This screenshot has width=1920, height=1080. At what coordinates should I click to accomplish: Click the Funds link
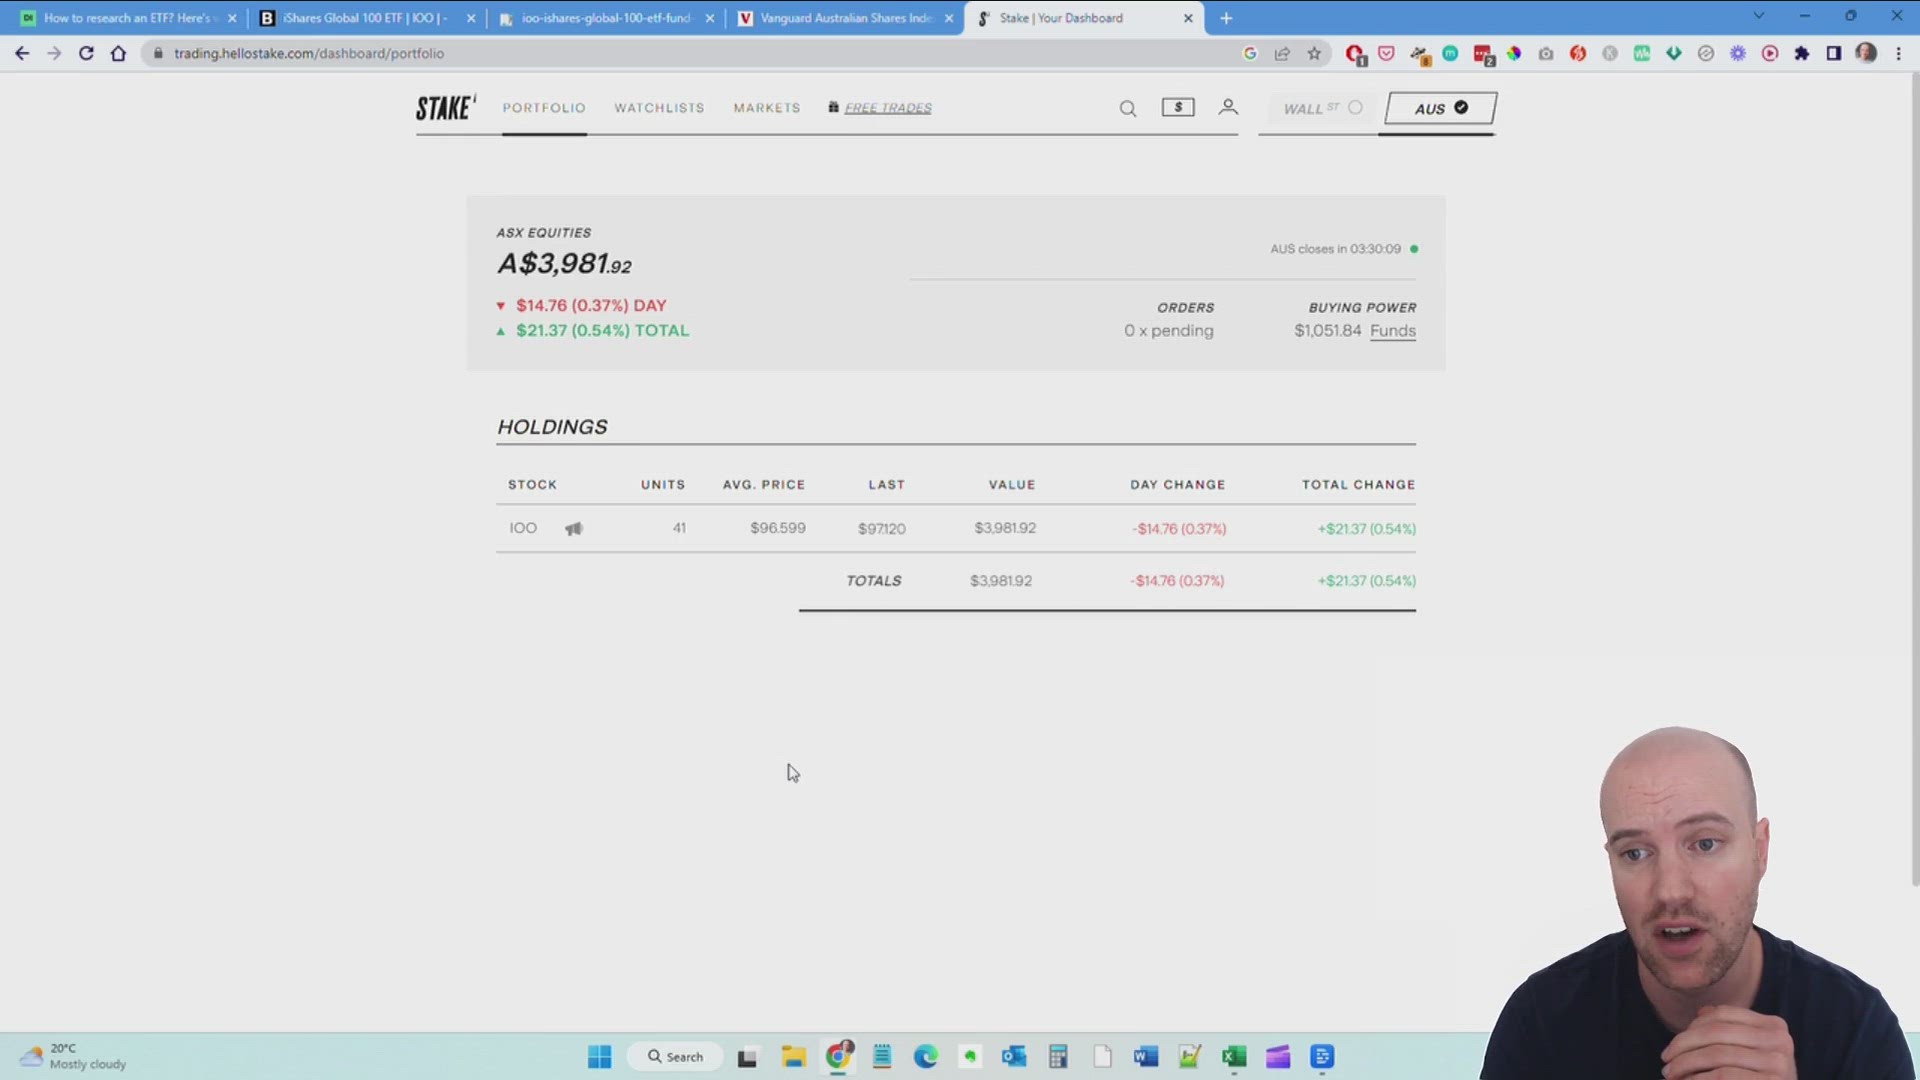click(x=1393, y=331)
